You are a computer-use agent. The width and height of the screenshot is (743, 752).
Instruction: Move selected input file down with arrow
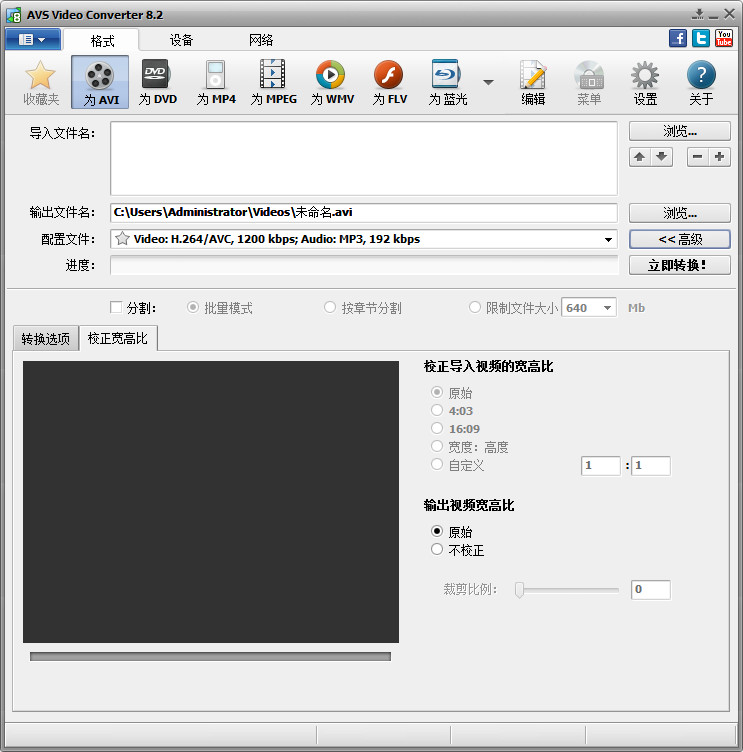661,157
